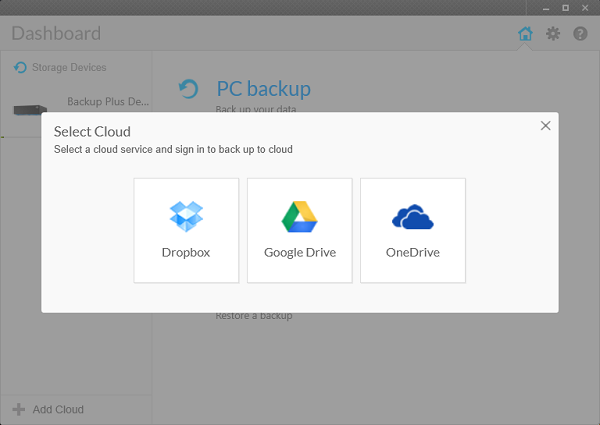Click the 'Add Cloud' label text

[58, 409]
